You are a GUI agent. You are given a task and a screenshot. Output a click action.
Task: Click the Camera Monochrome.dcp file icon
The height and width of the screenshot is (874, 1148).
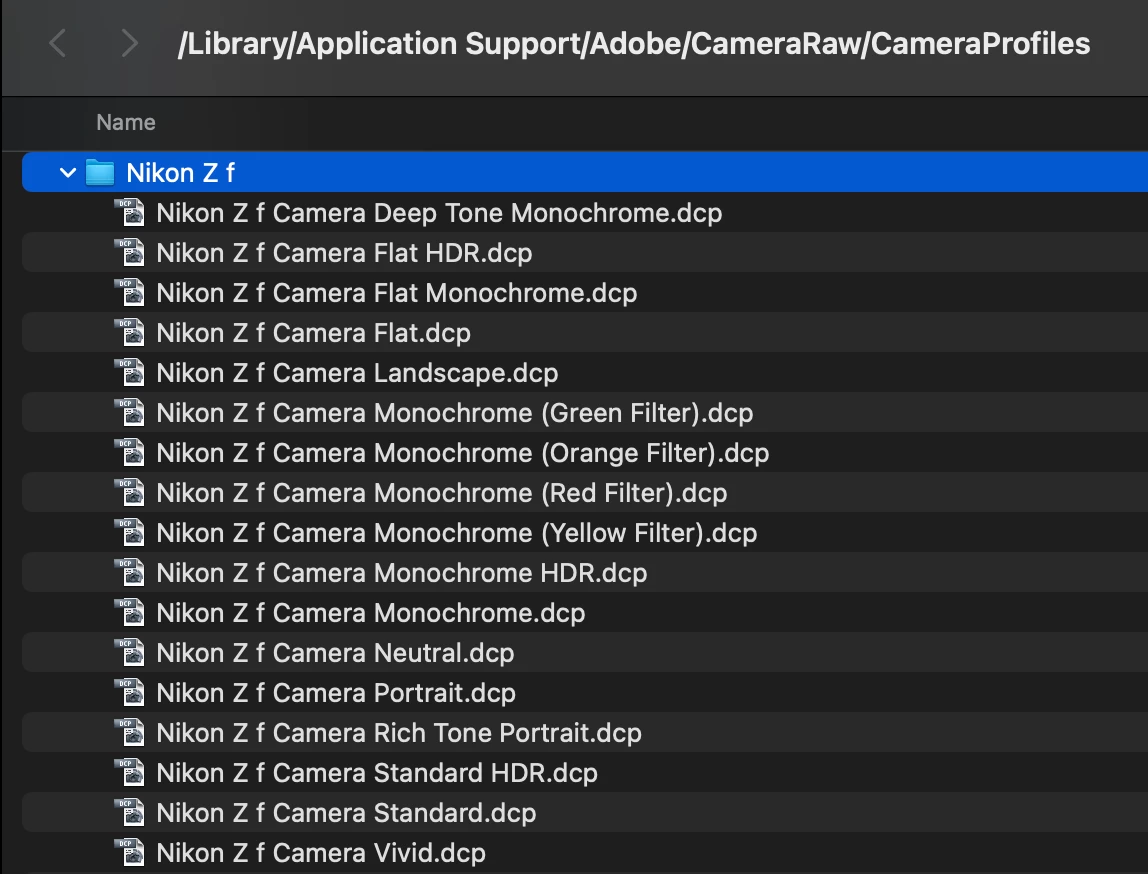130,613
